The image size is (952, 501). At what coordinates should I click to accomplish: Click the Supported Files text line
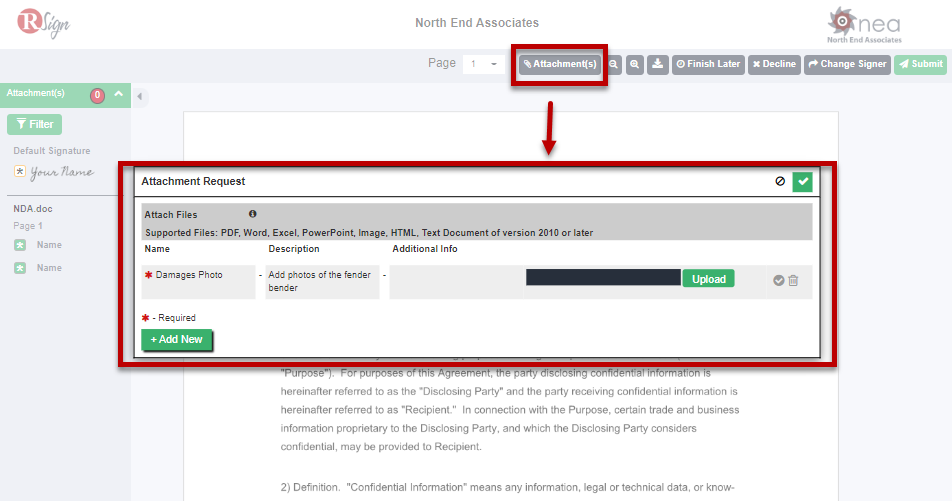[369, 233]
